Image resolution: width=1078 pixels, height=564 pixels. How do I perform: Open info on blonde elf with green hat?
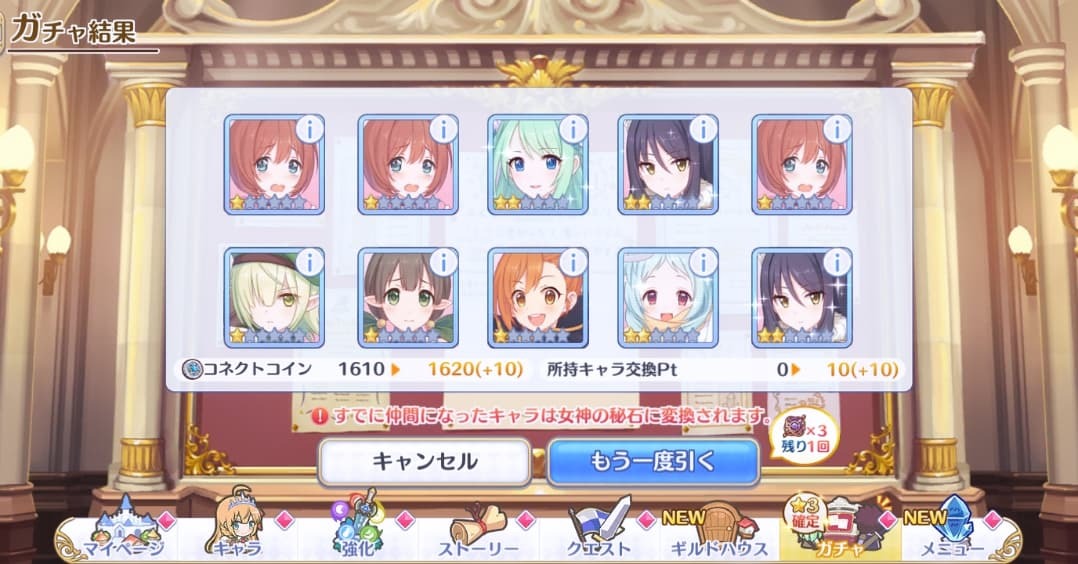pos(309,262)
